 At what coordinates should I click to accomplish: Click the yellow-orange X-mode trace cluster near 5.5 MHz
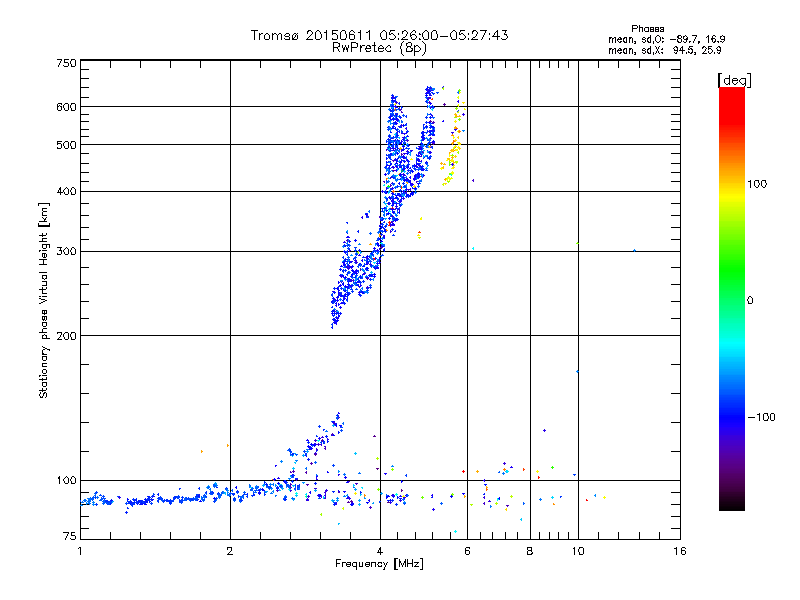(x=453, y=148)
